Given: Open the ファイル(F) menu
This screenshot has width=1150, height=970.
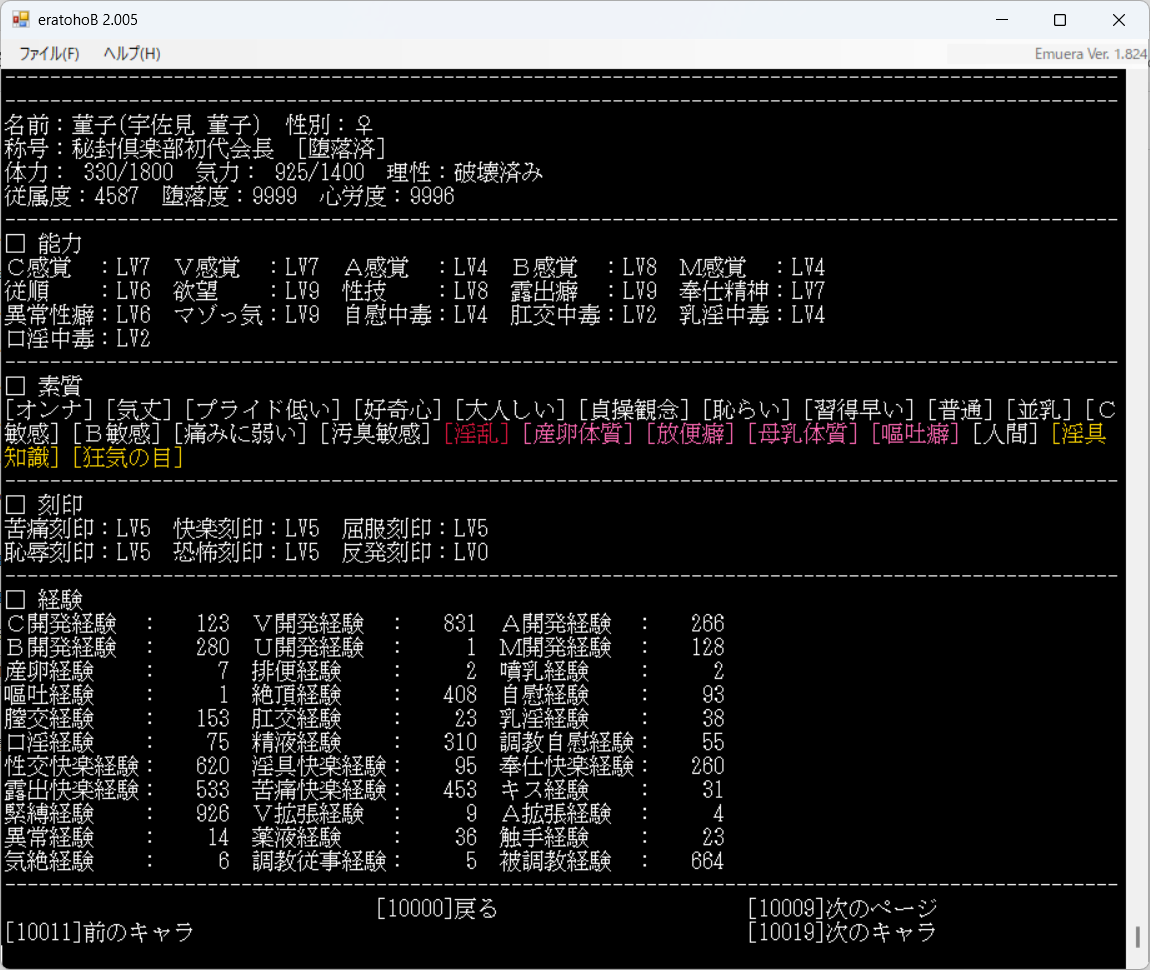Looking at the screenshot, I should pyautogui.click(x=49, y=54).
